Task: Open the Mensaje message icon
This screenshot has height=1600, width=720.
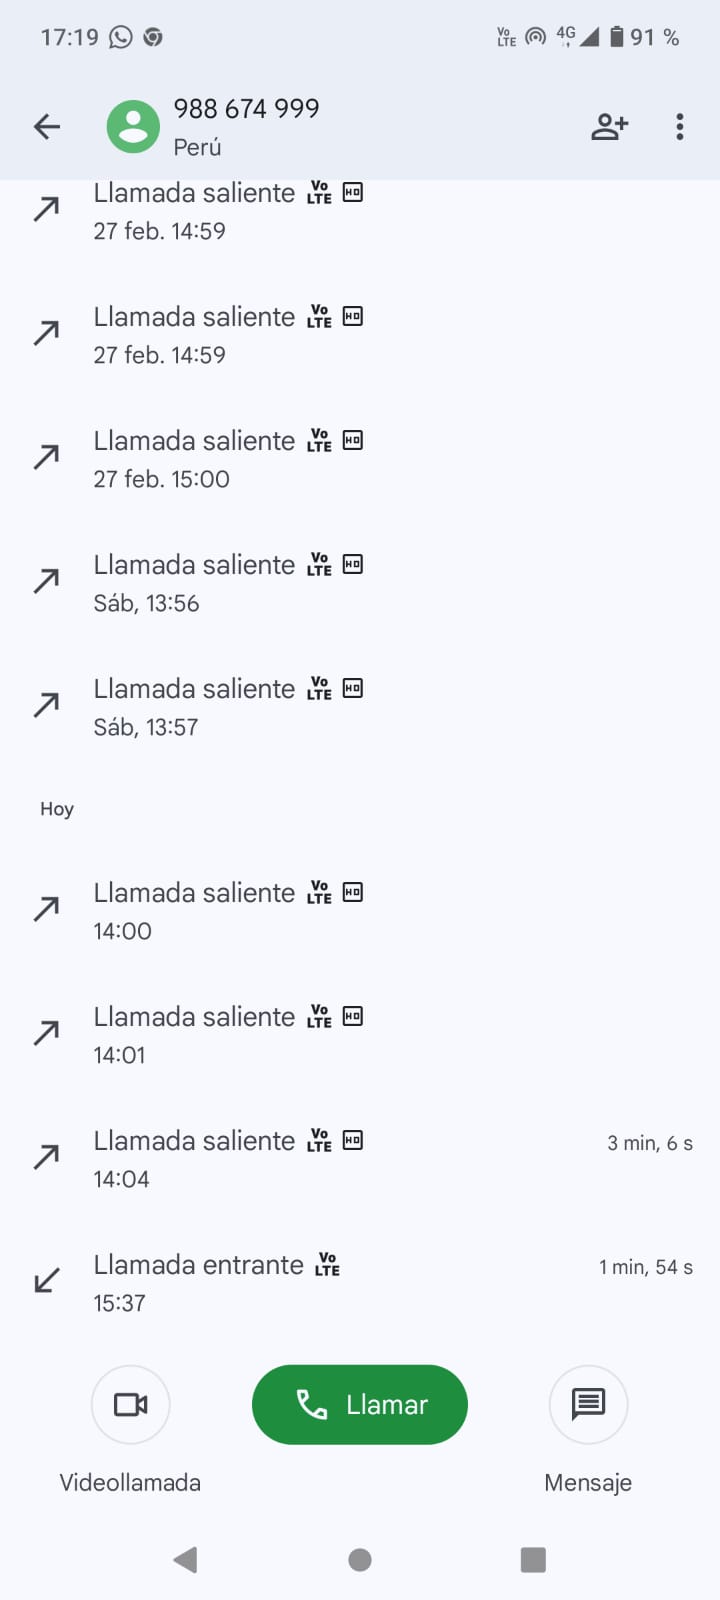Action: click(x=588, y=1404)
